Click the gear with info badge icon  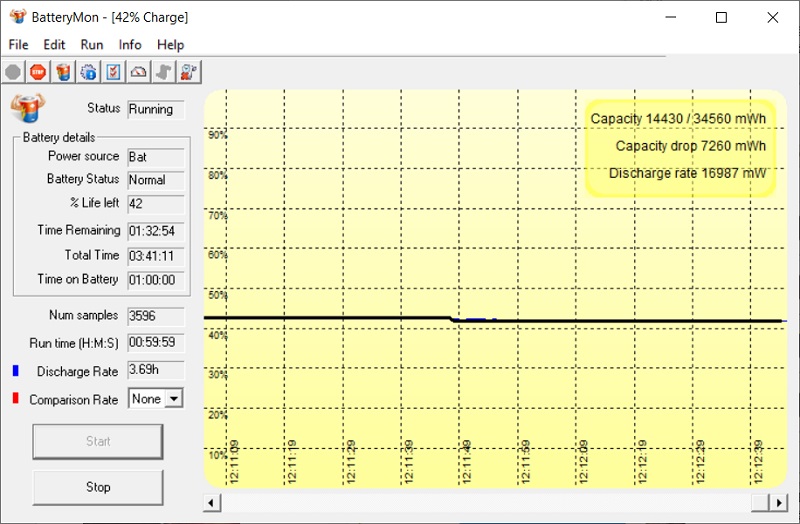[88, 72]
